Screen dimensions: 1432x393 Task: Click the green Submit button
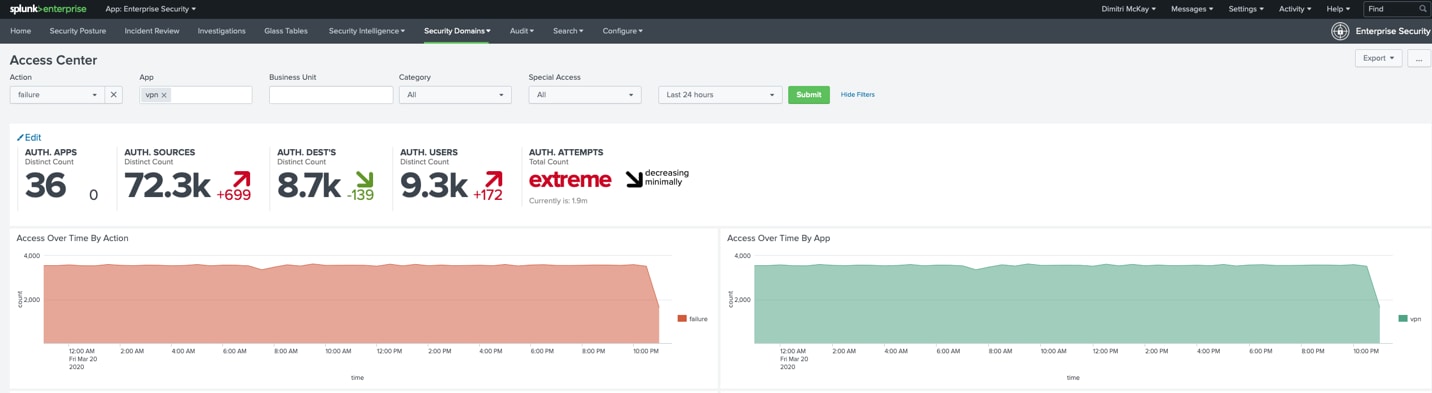pyautogui.click(x=809, y=95)
